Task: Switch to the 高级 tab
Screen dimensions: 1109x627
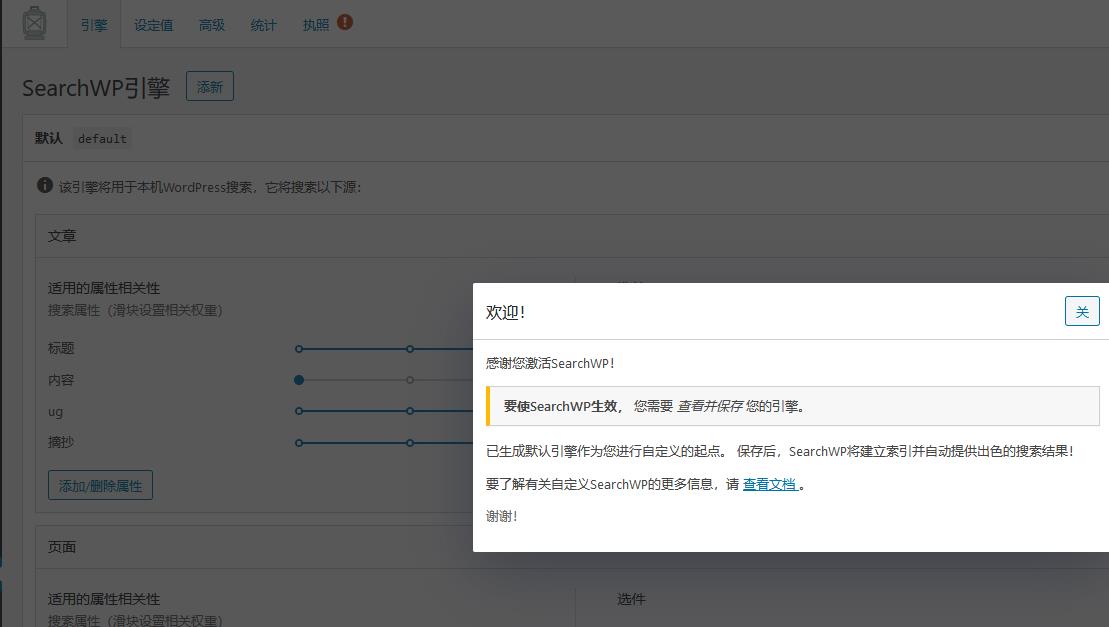Action: 211,25
